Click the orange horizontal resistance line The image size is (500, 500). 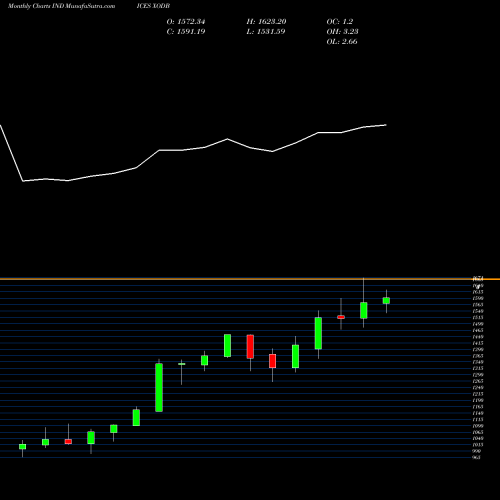pyautogui.click(x=250, y=279)
